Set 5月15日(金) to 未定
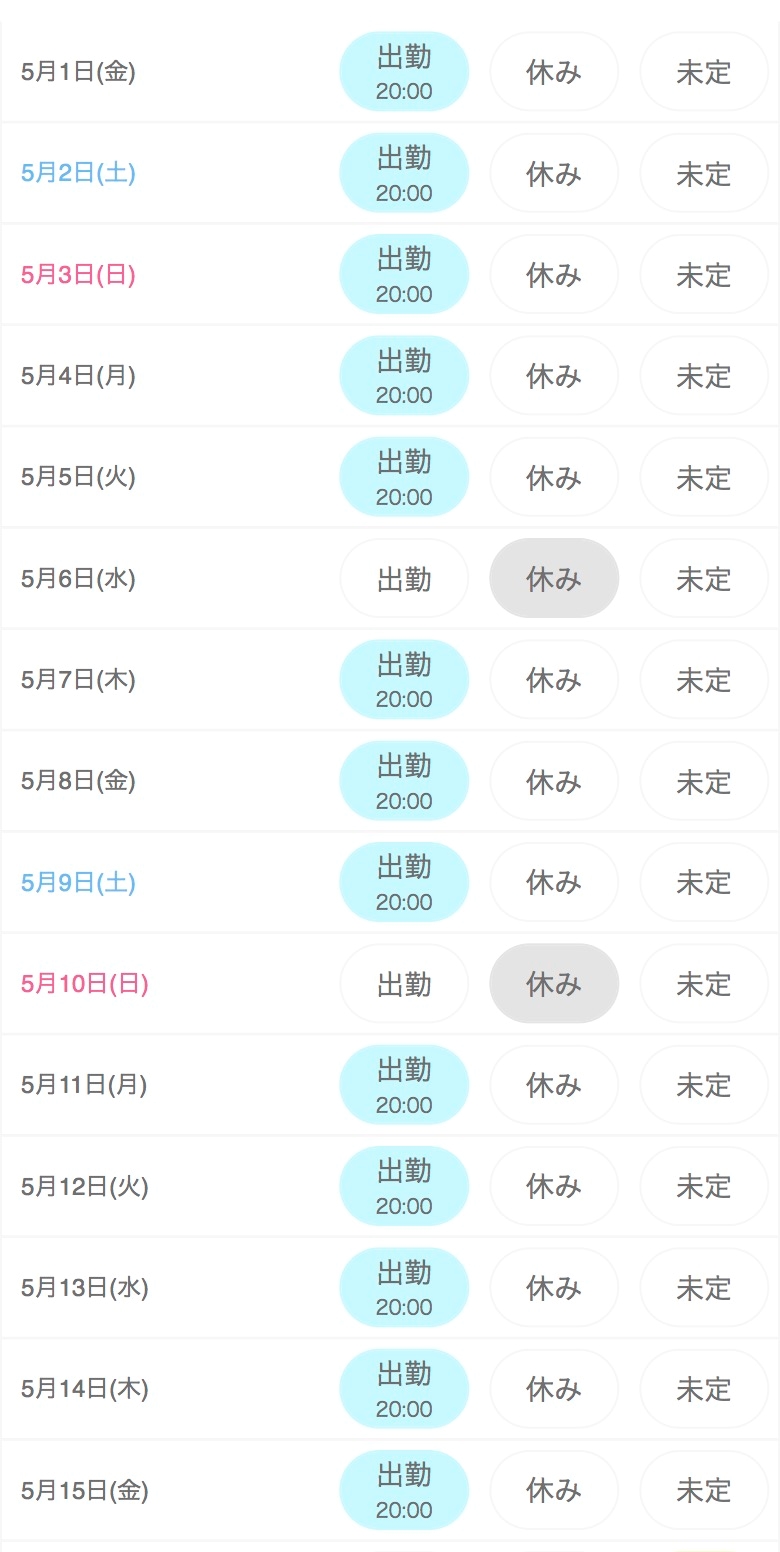 (704, 1490)
